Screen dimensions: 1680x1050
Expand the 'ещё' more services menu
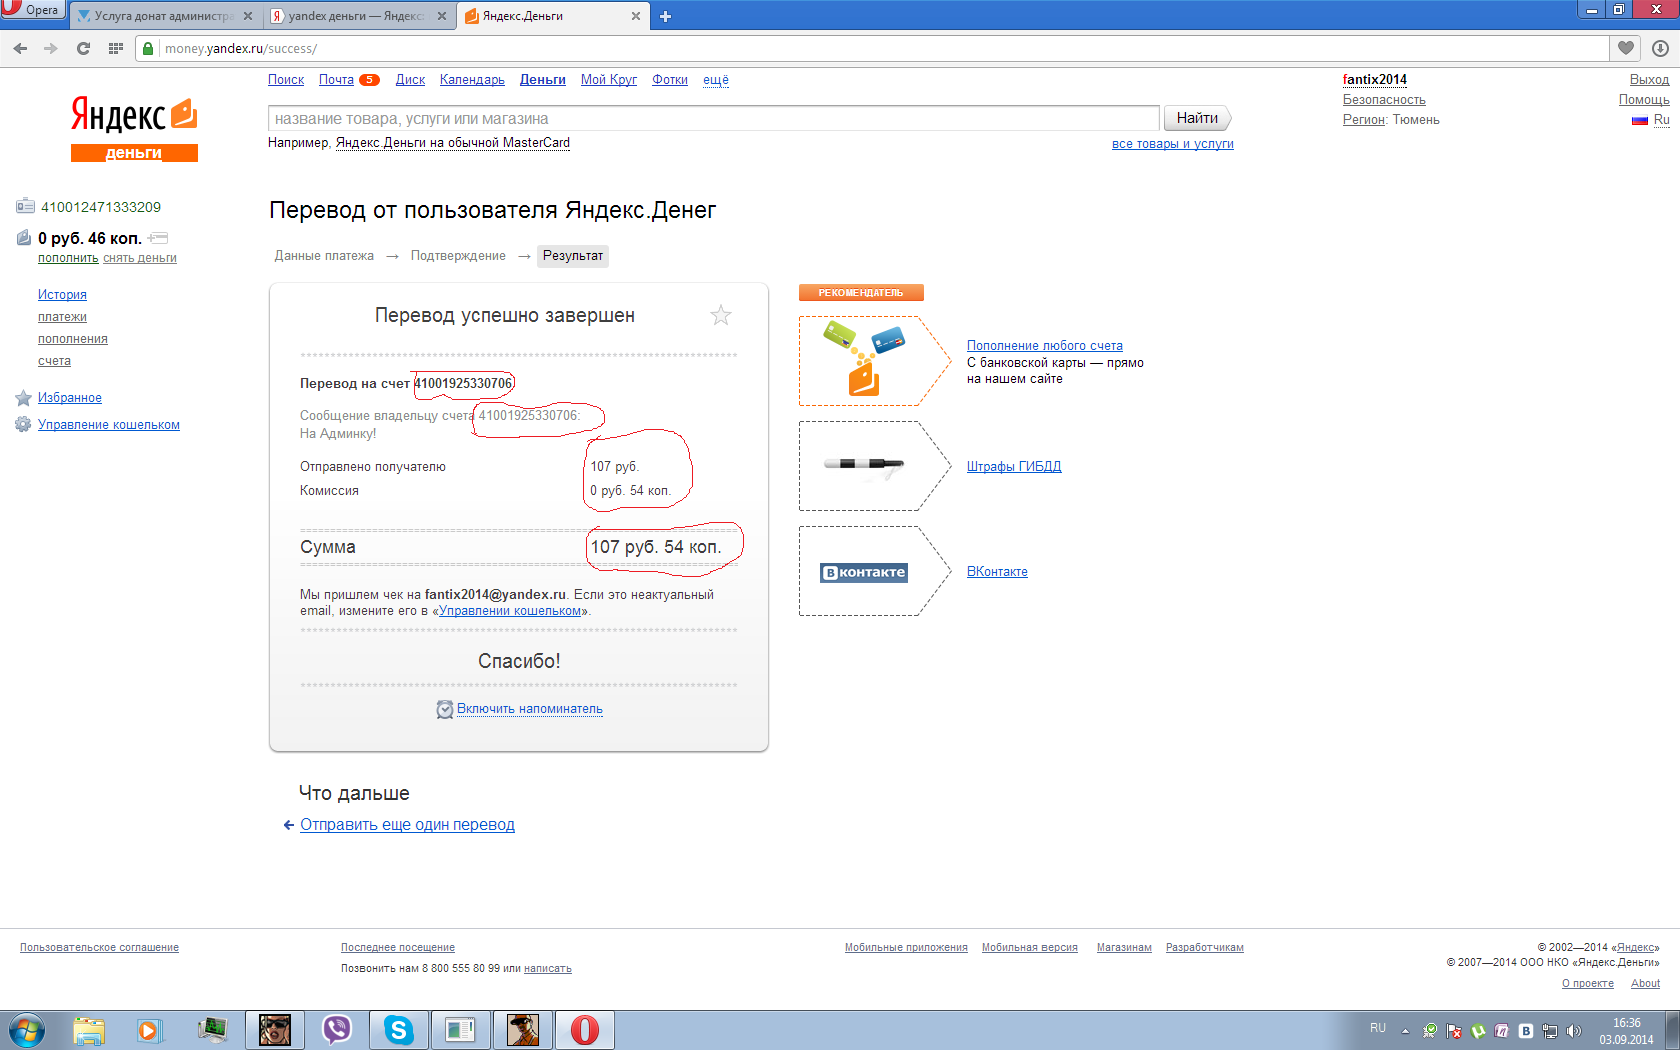point(716,80)
